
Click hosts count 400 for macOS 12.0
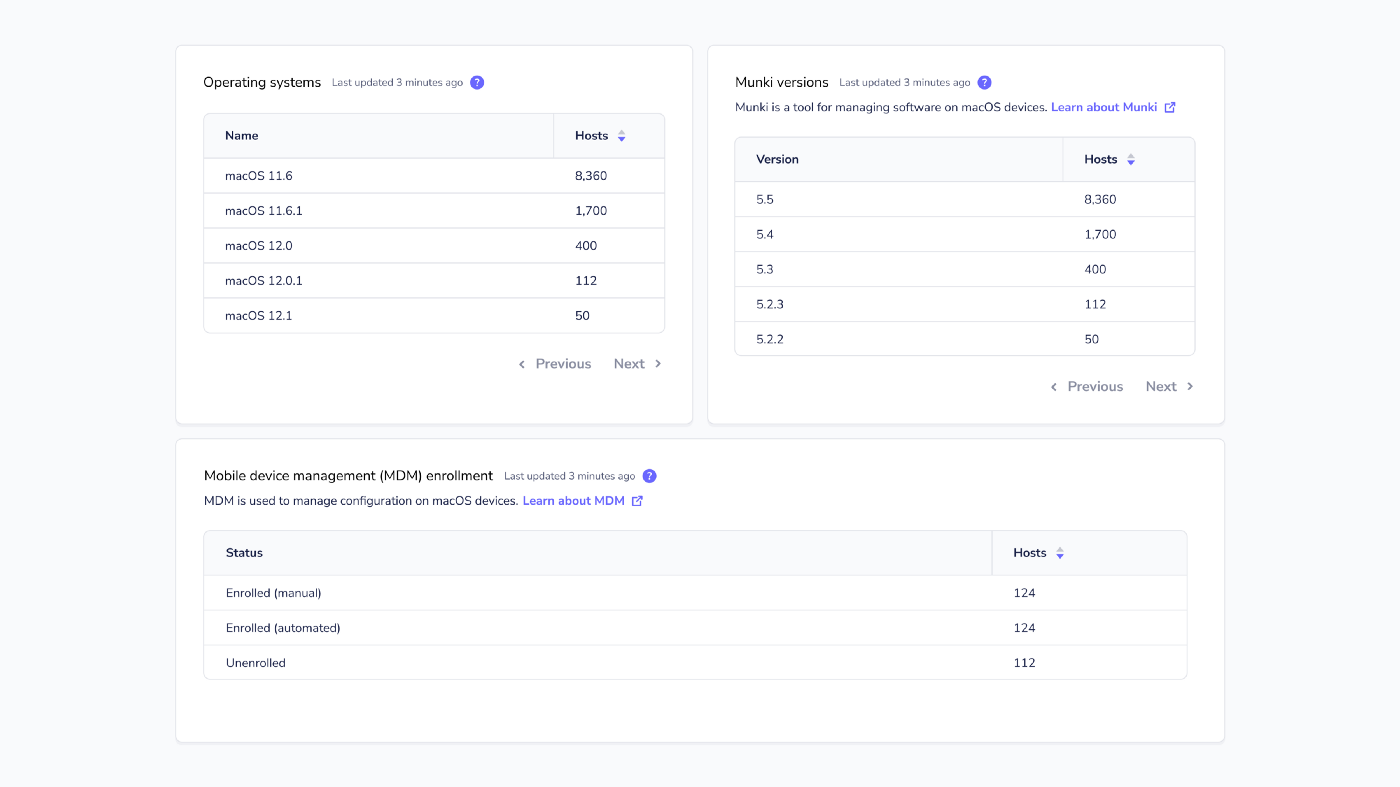(586, 246)
